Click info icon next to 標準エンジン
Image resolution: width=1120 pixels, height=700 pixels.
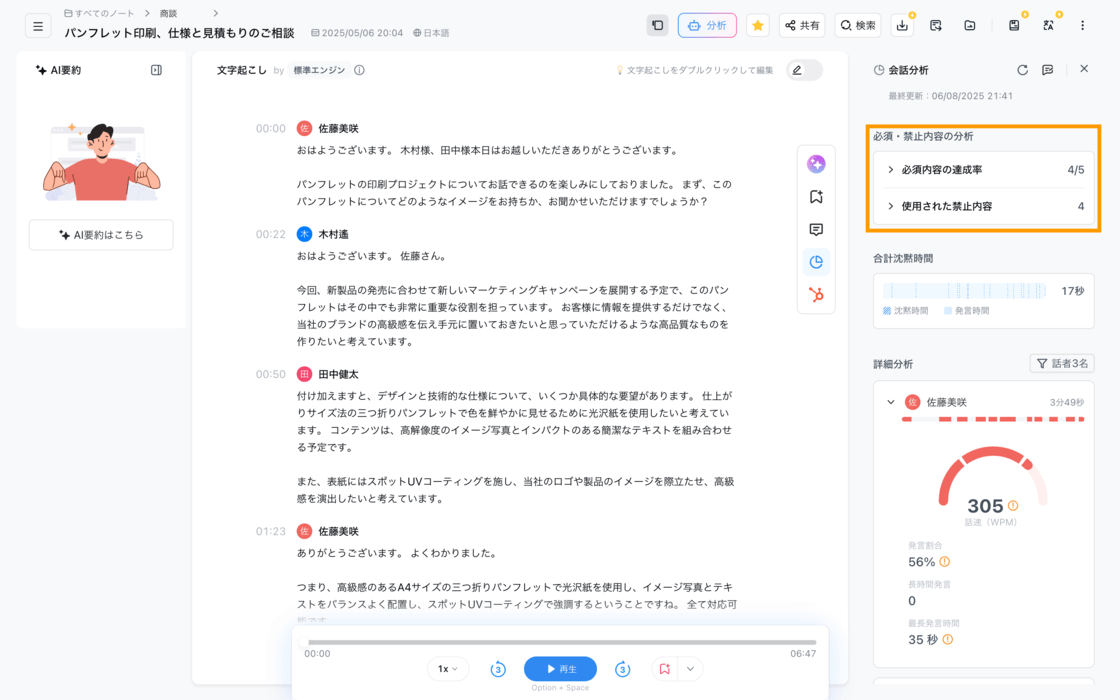(359, 70)
